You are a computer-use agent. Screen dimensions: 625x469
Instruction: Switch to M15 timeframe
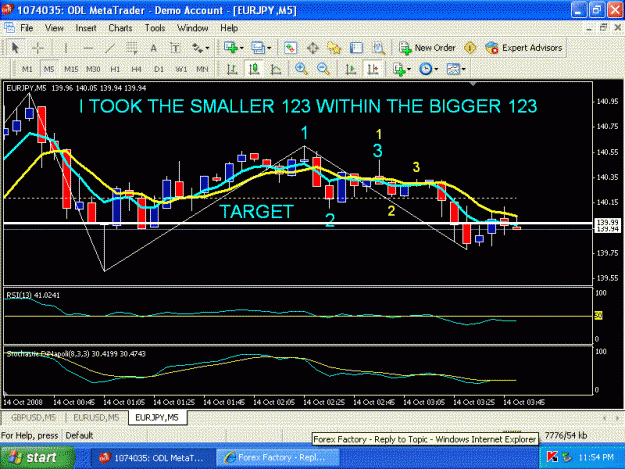71,69
